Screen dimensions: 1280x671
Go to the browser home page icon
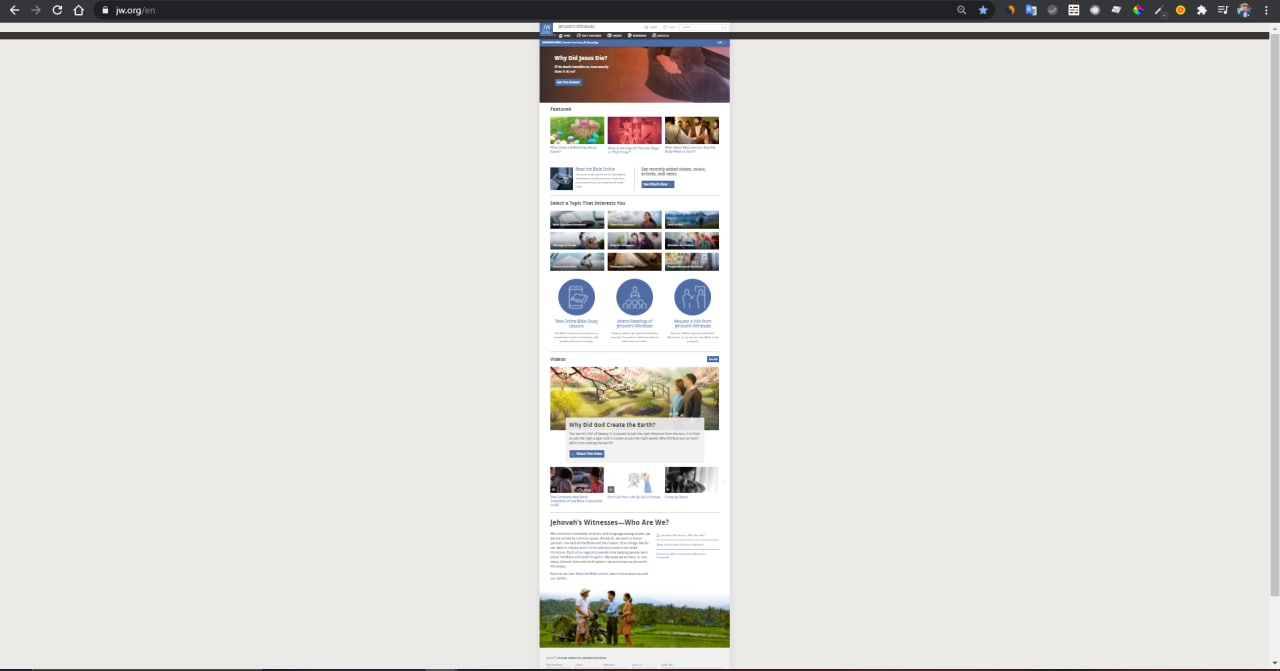click(x=79, y=10)
